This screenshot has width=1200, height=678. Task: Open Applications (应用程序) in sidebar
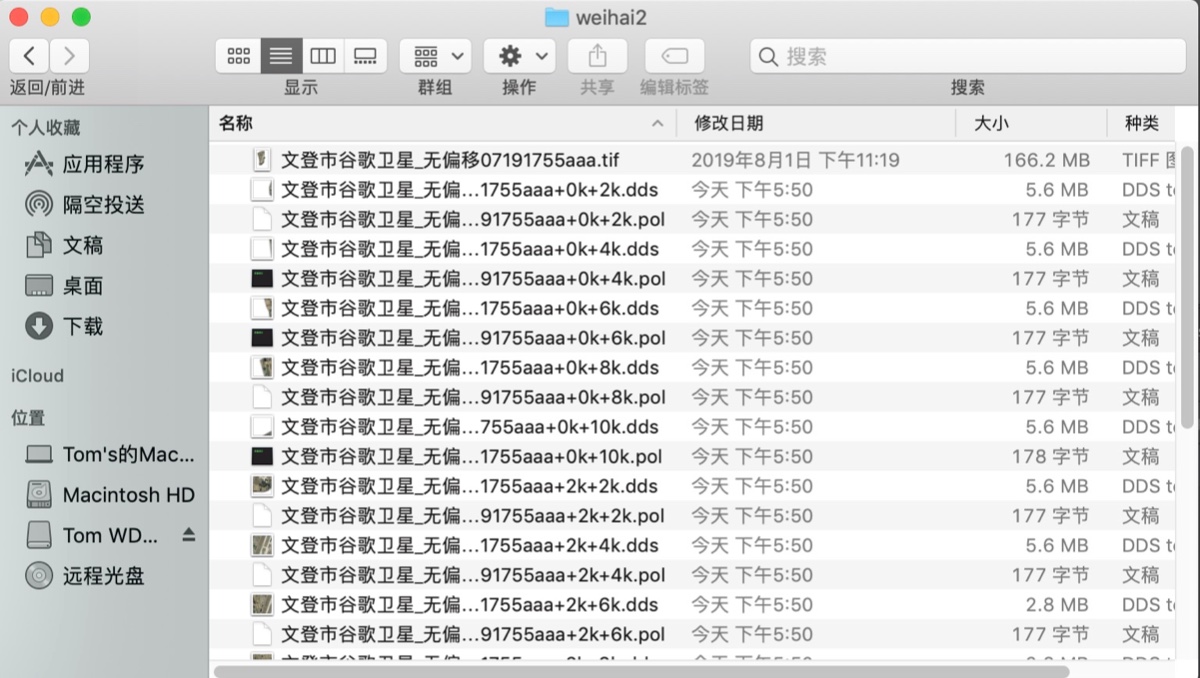tap(102, 164)
